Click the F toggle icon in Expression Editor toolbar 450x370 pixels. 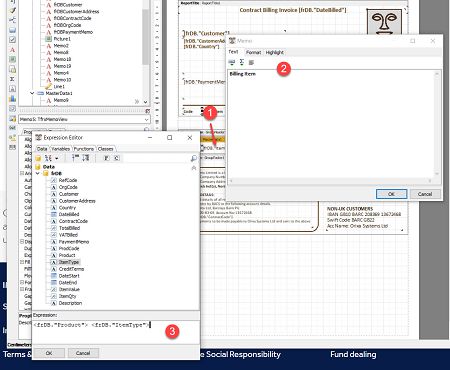point(106,158)
